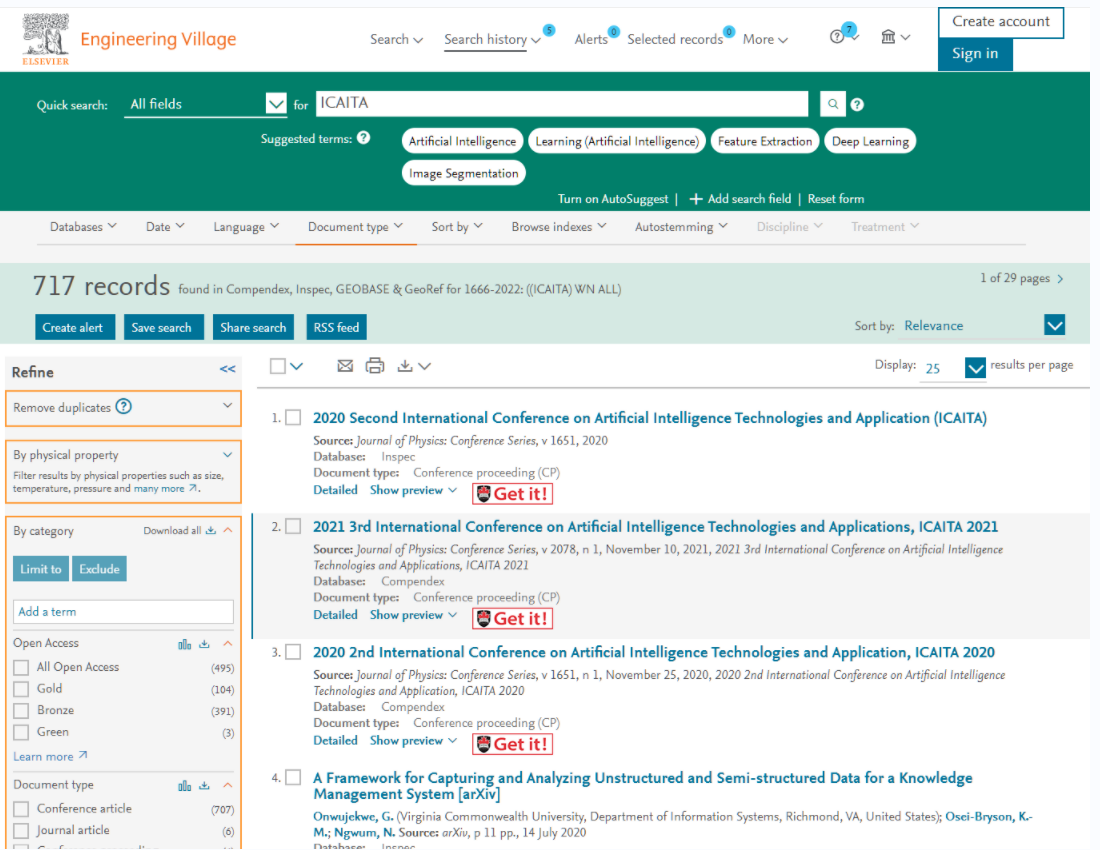Collapse the Document type facet

tap(227, 785)
